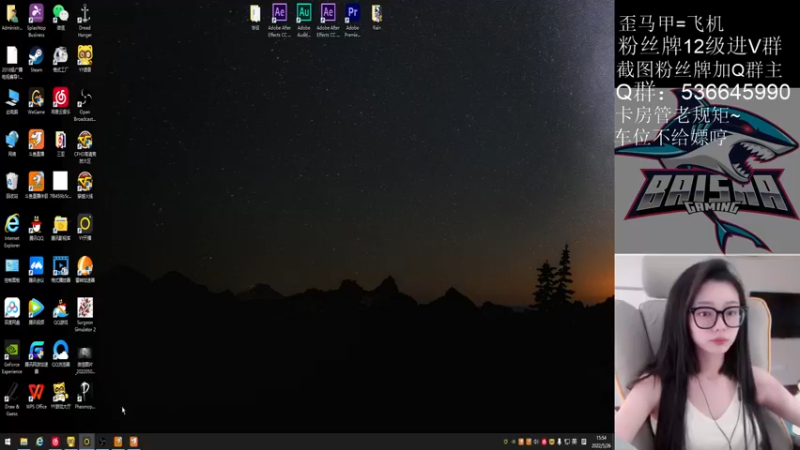
Task: Open Internet Explorer in the taskbar
Action: (39, 442)
